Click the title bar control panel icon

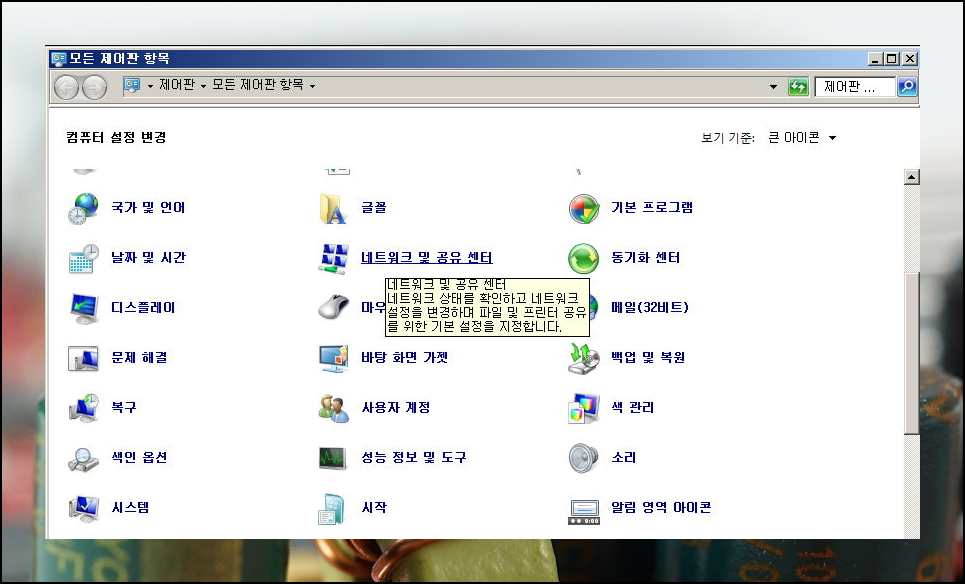tap(58, 59)
